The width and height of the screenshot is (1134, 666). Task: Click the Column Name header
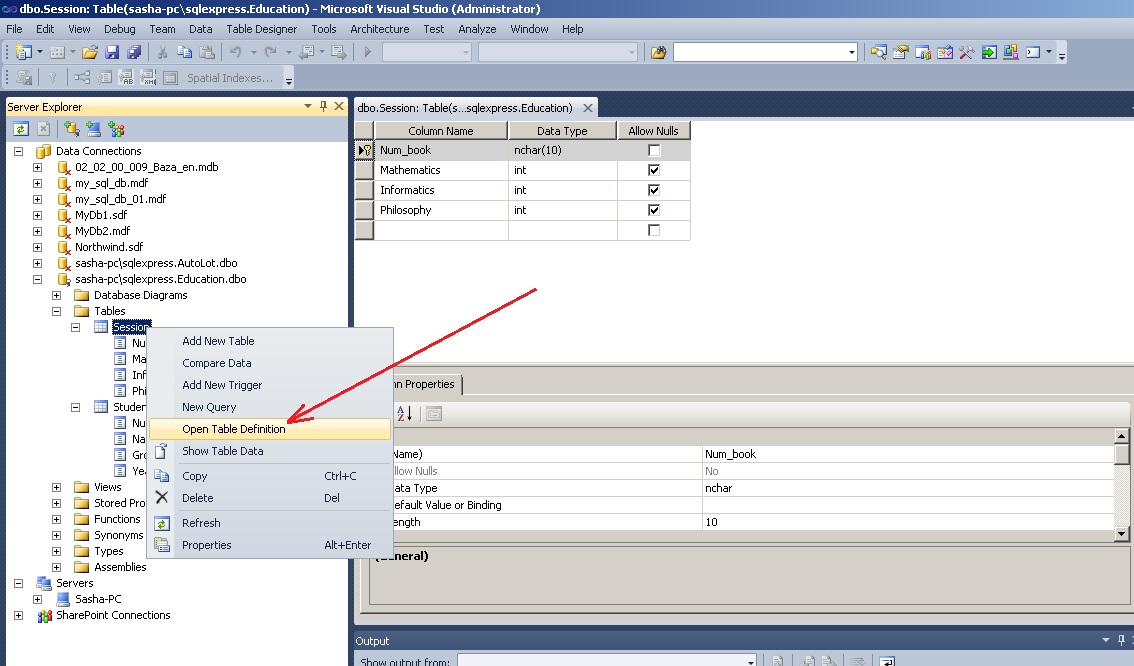[x=440, y=131]
